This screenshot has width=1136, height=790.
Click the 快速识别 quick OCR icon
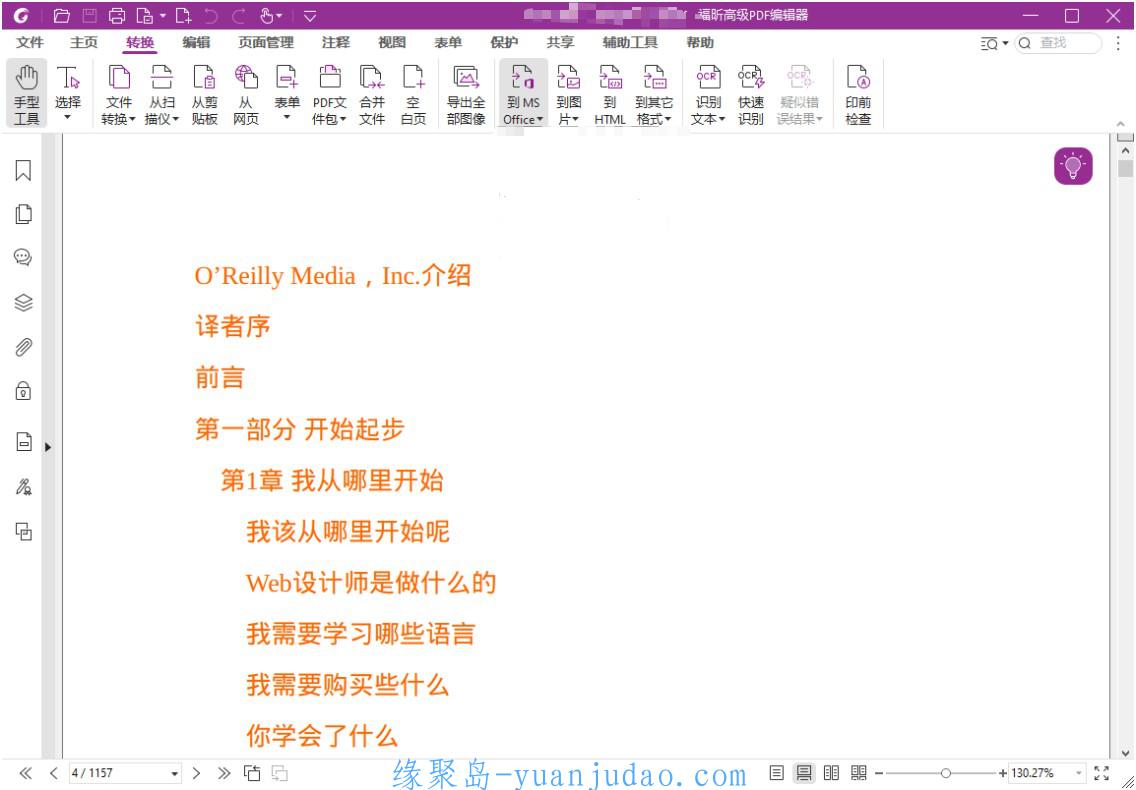[x=751, y=94]
